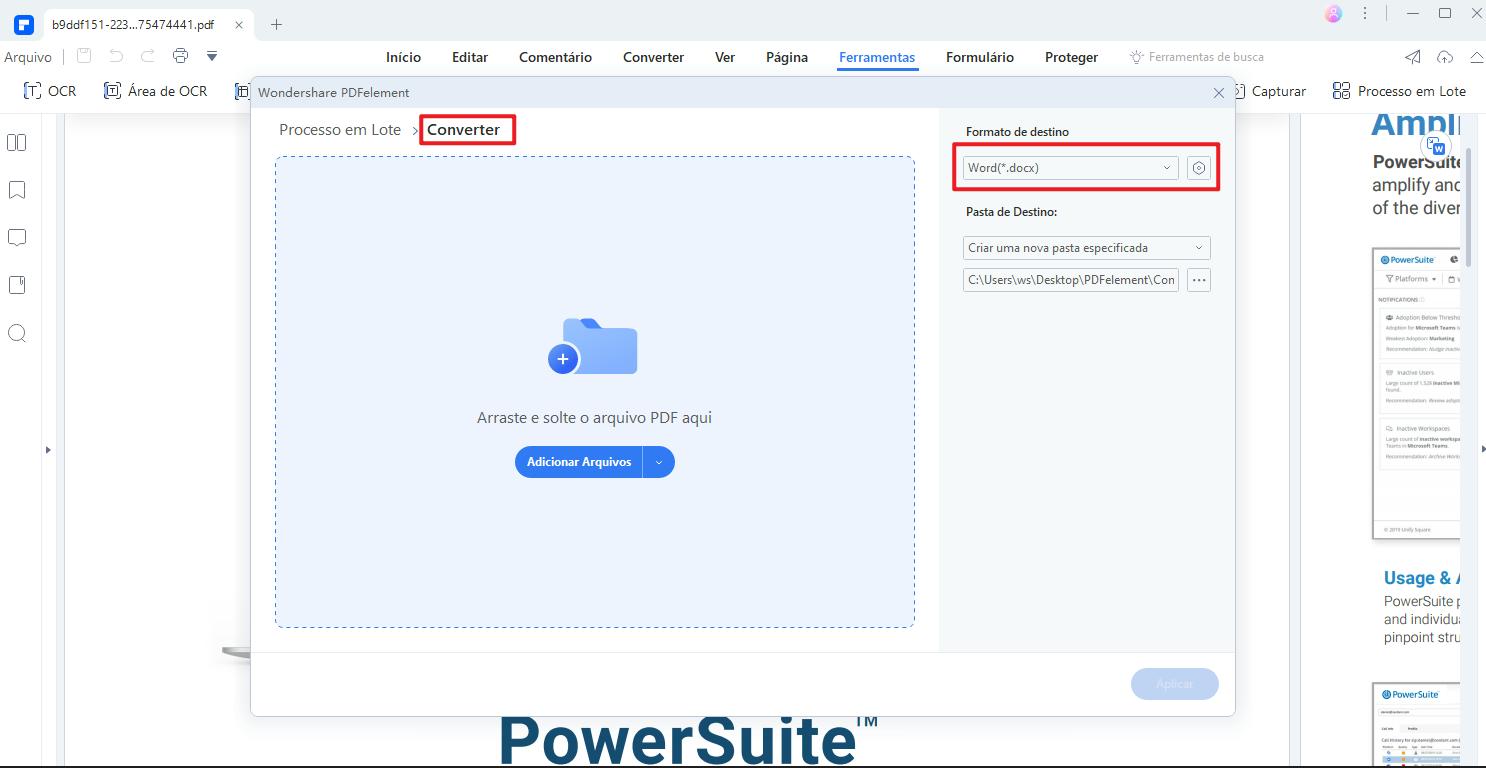The width and height of the screenshot is (1486, 768).
Task: Click the OCR tool icon
Action: pyautogui.click(x=33, y=91)
